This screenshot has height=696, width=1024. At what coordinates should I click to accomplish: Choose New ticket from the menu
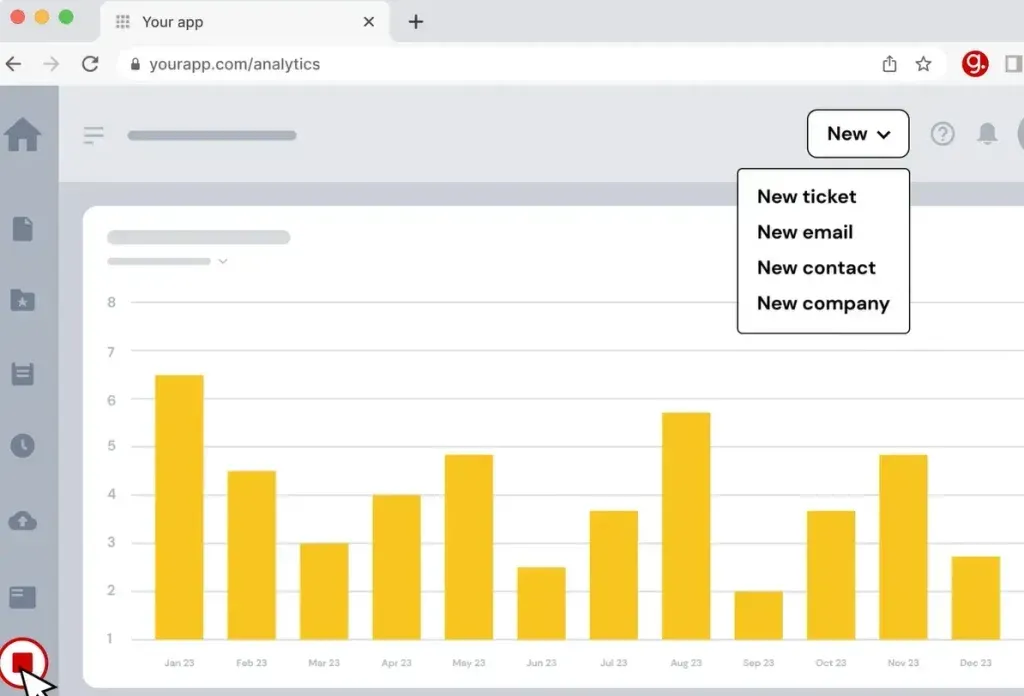point(807,197)
